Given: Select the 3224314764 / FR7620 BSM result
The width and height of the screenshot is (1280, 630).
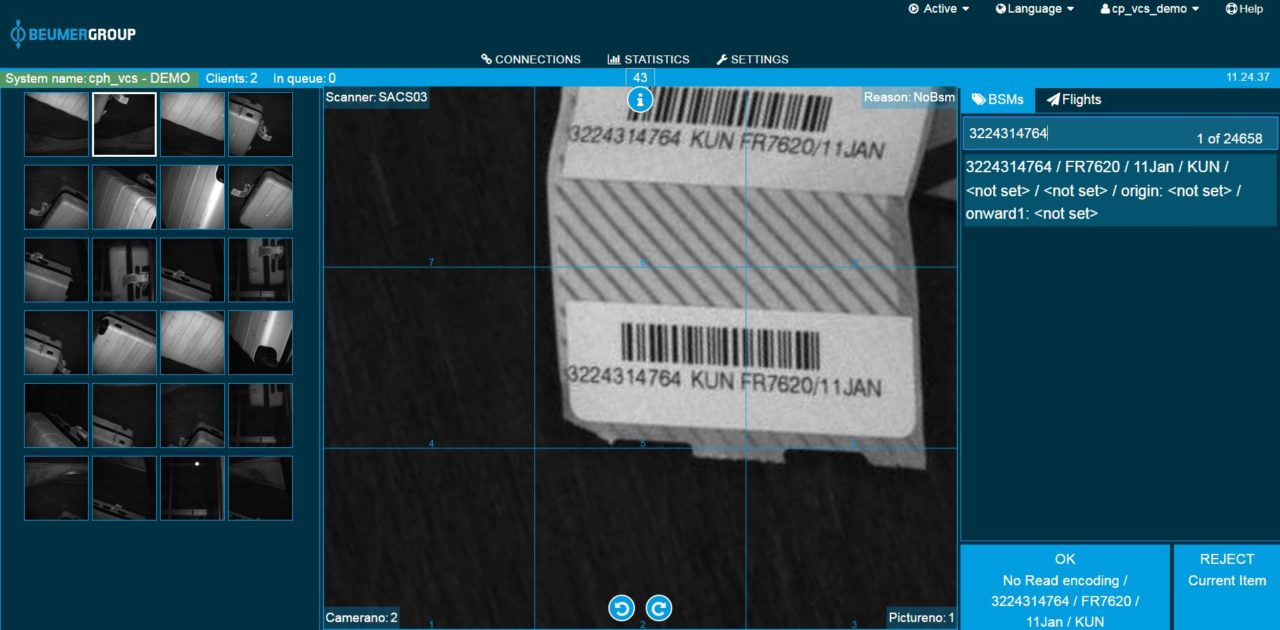Looking at the screenshot, I should [1121, 190].
